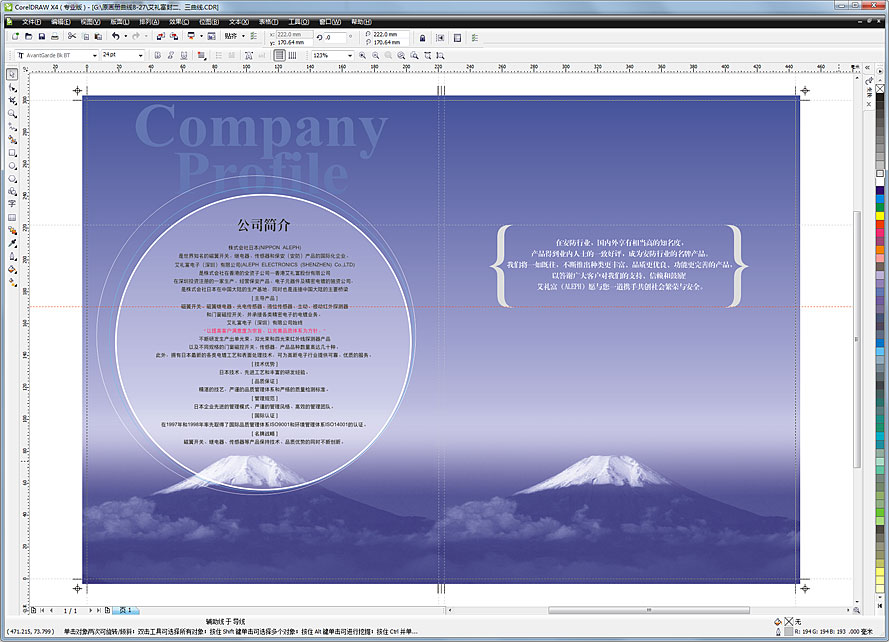Toggle the lock ratio padlock button
The width and height of the screenshot is (889, 642).
[422, 37]
